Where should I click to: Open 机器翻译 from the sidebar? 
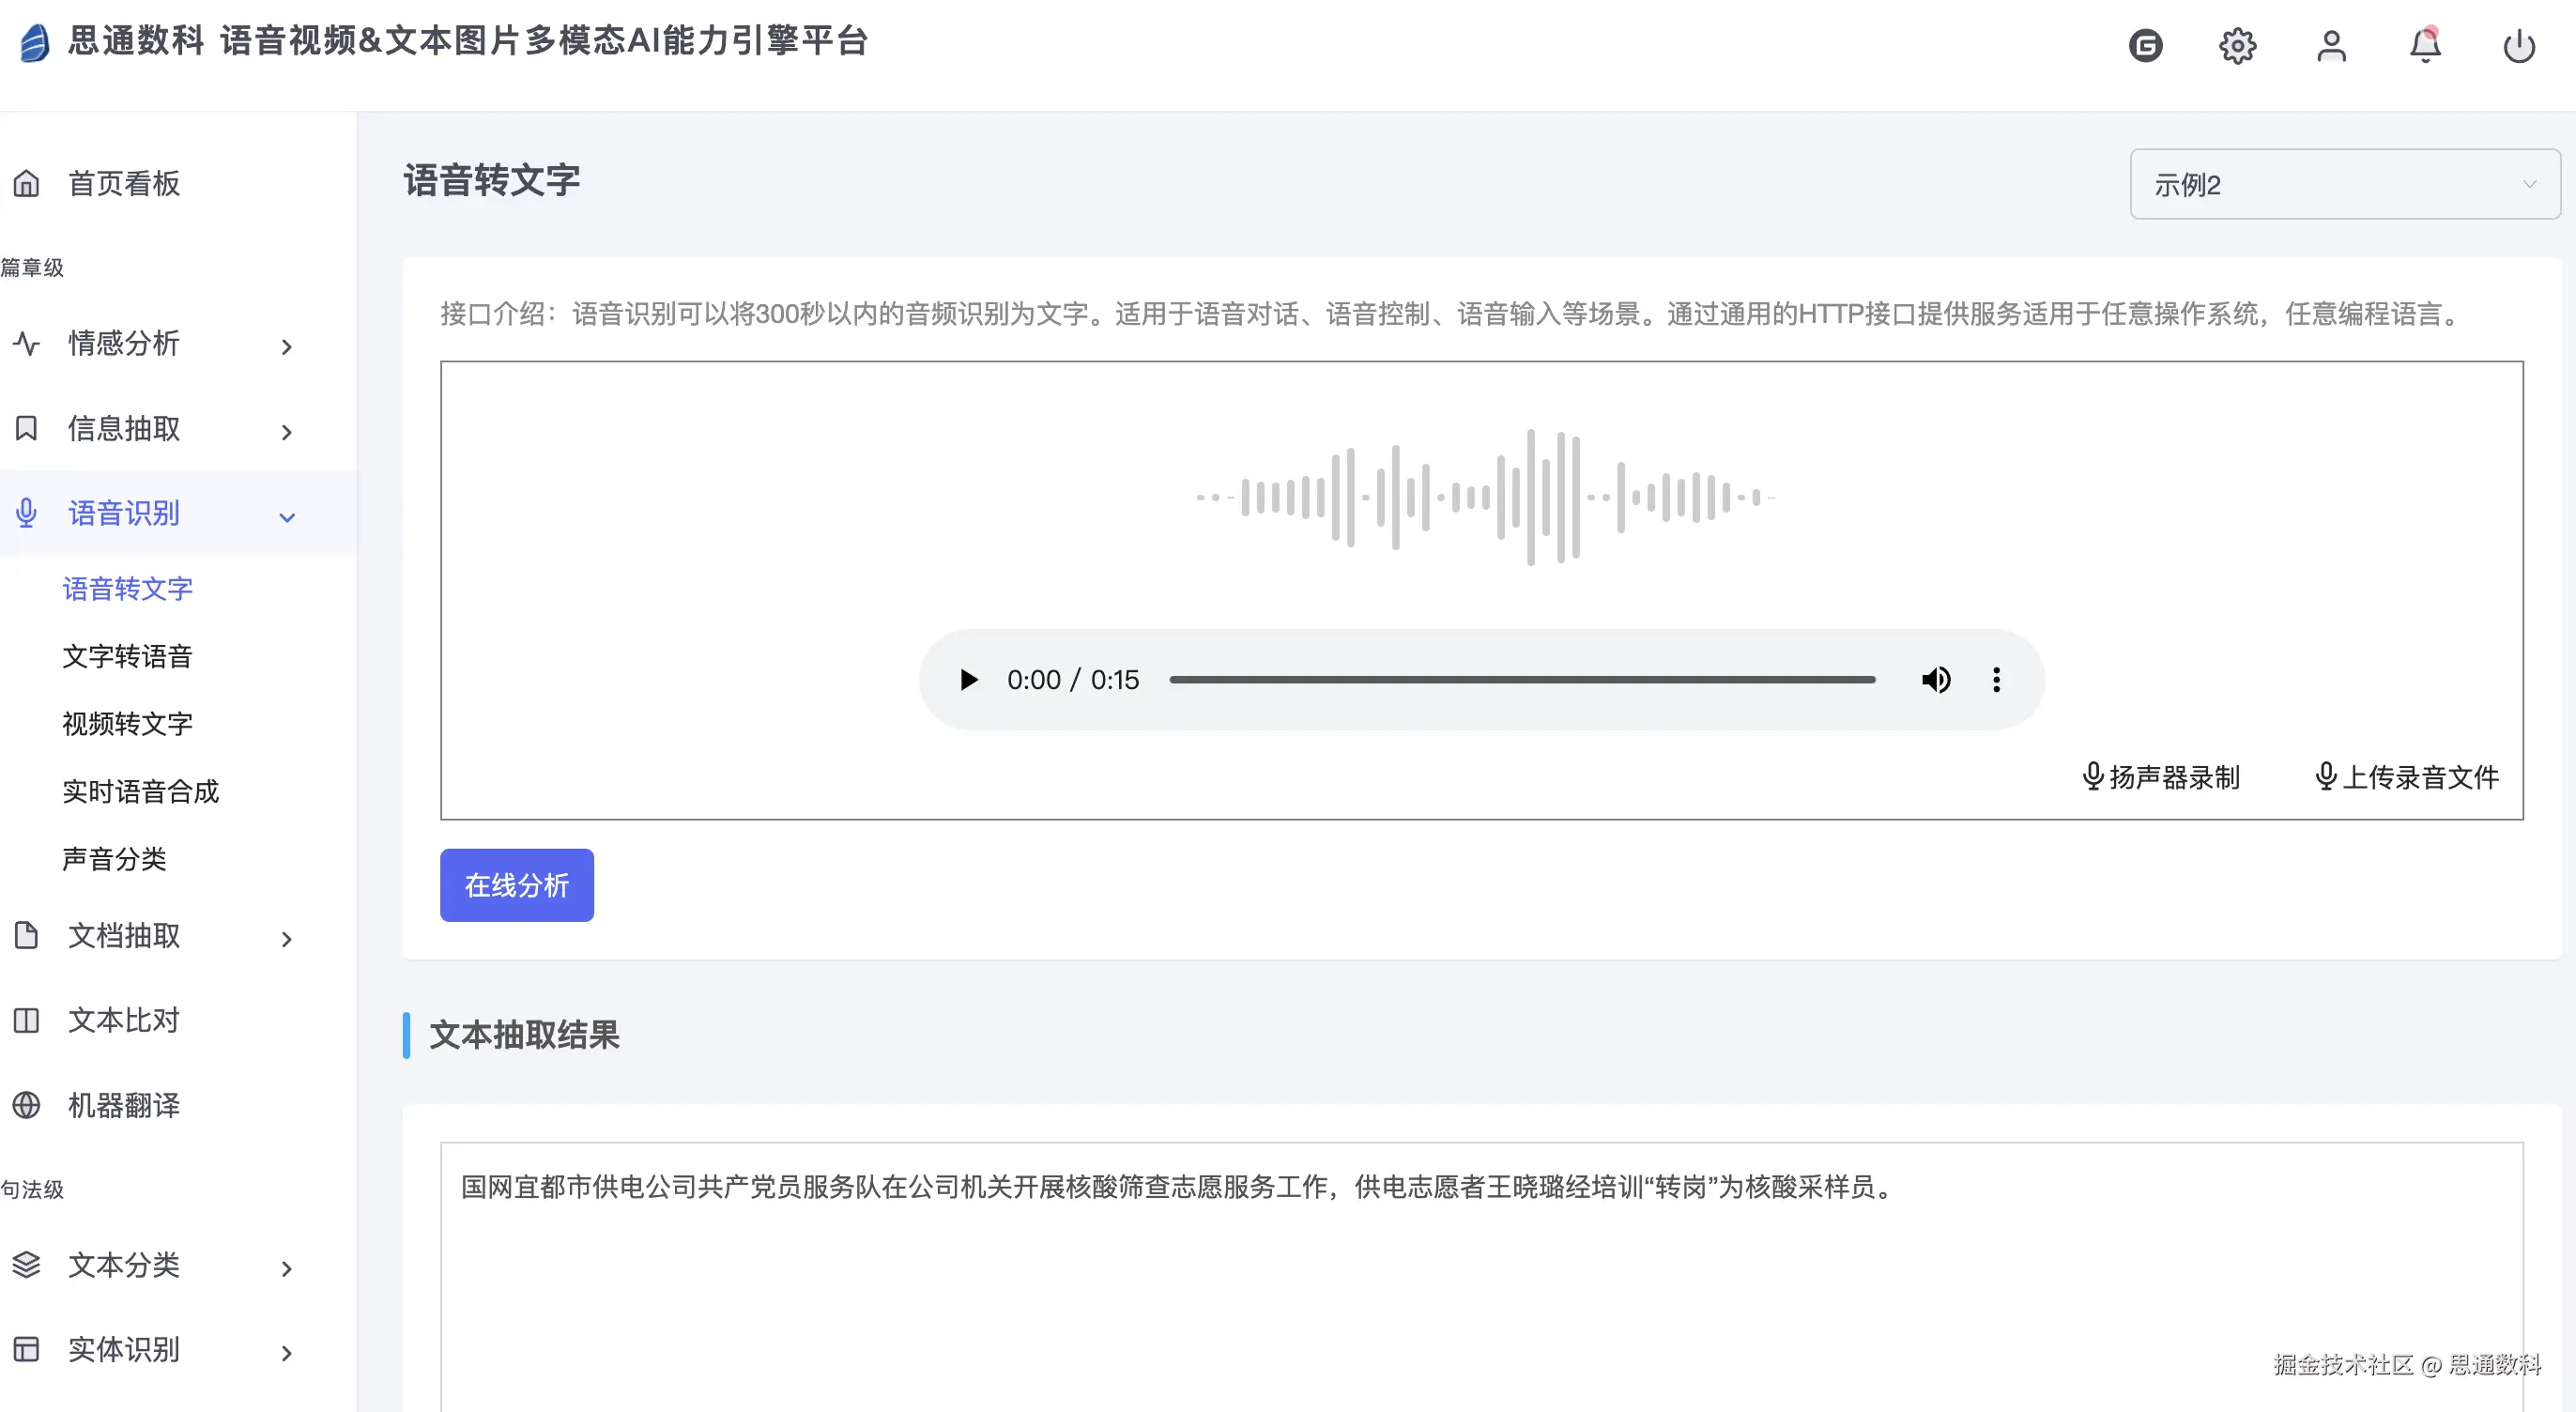coord(123,1105)
